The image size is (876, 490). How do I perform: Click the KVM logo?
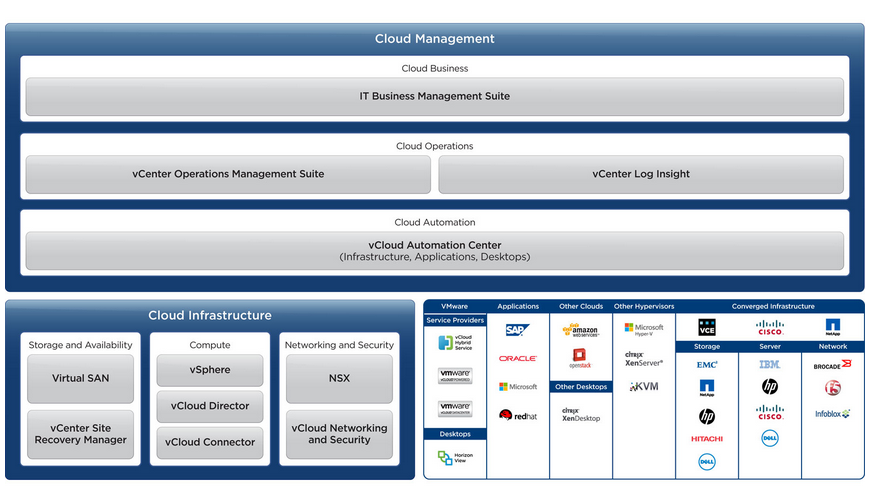point(644,387)
